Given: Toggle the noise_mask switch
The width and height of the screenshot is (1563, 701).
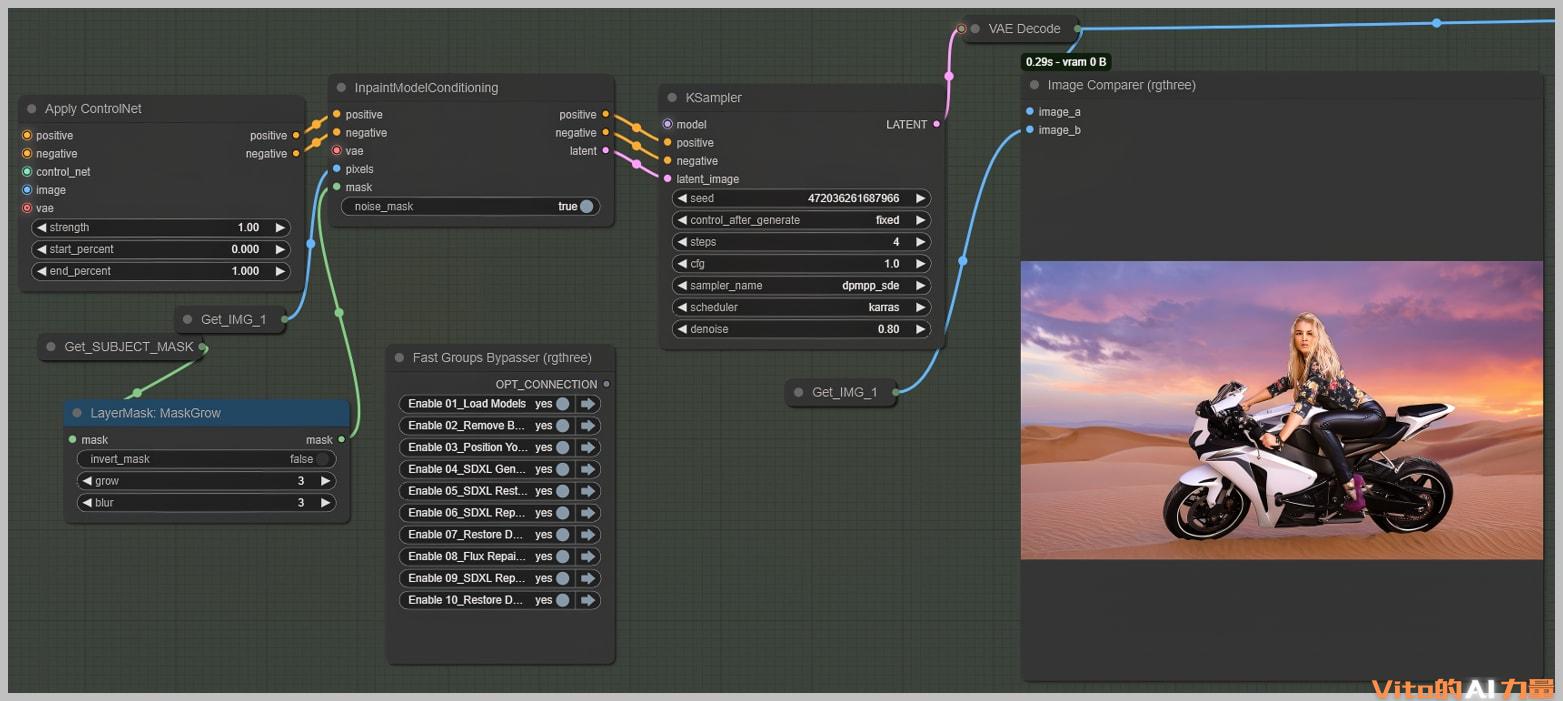Looking at the screenshot, I should (x=586, y=207).
